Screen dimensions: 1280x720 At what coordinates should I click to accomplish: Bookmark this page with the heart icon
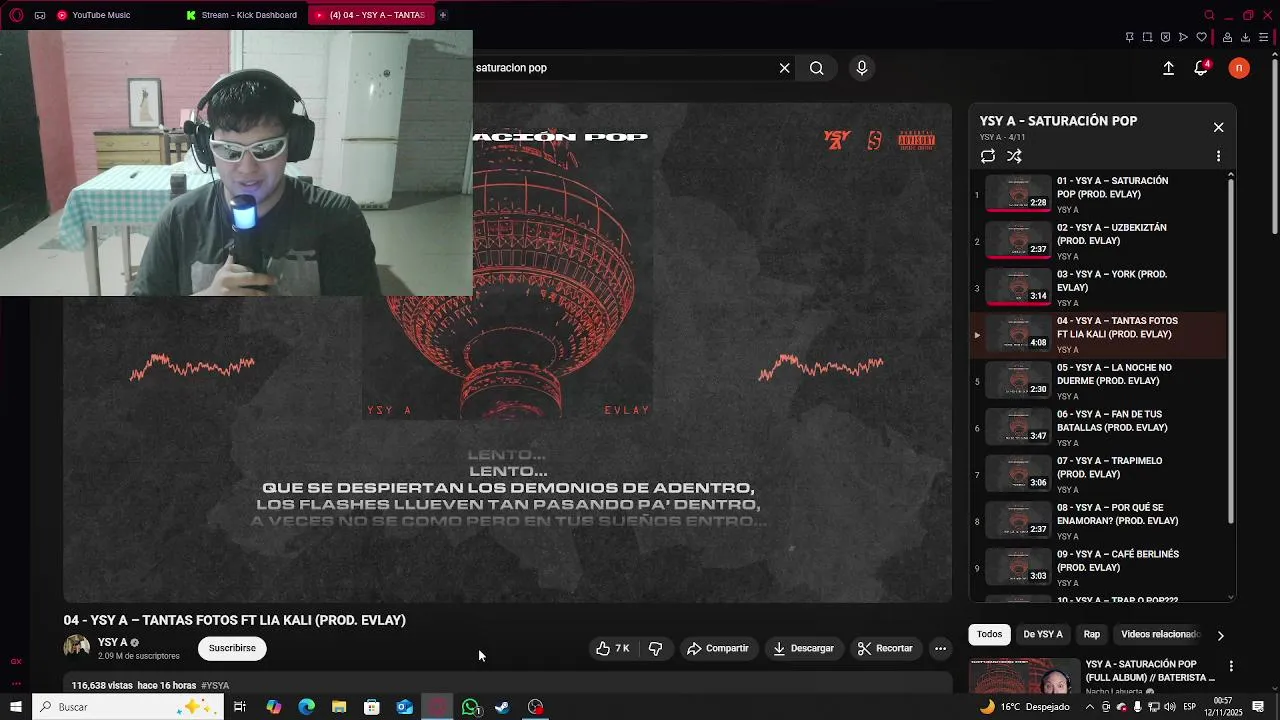pos(1201,37)
